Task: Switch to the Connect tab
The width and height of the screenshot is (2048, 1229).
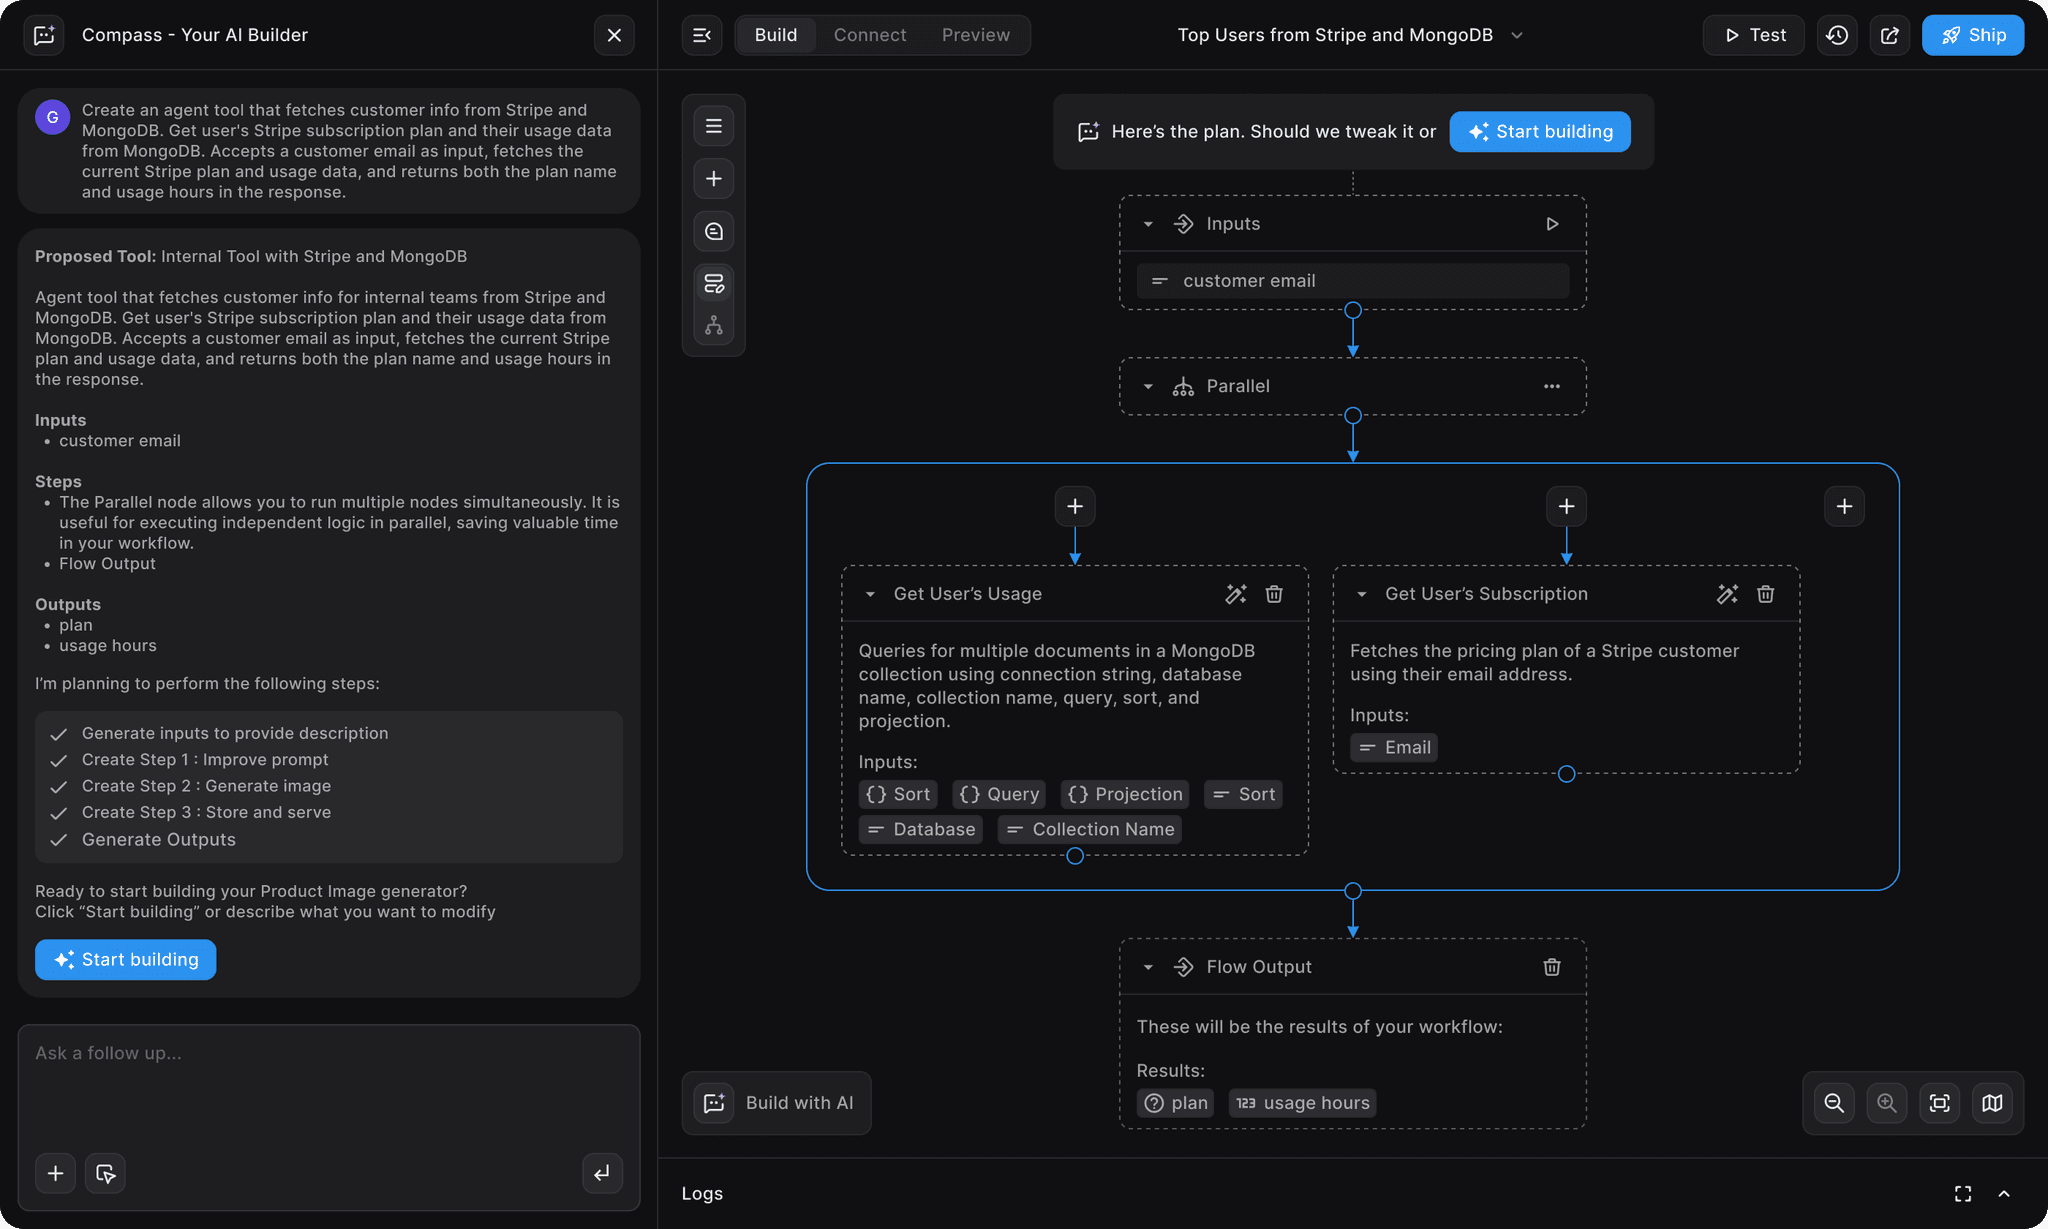Action: click(x=869, y=35)
